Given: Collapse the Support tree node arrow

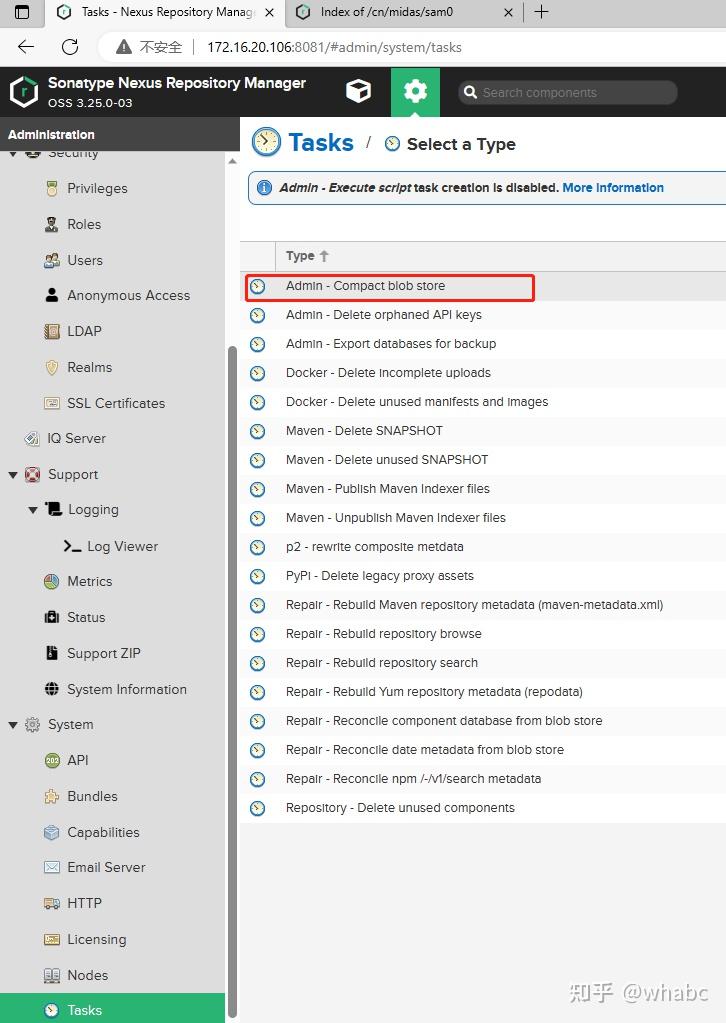Looking at the screenshot, I should click(12, 475).
